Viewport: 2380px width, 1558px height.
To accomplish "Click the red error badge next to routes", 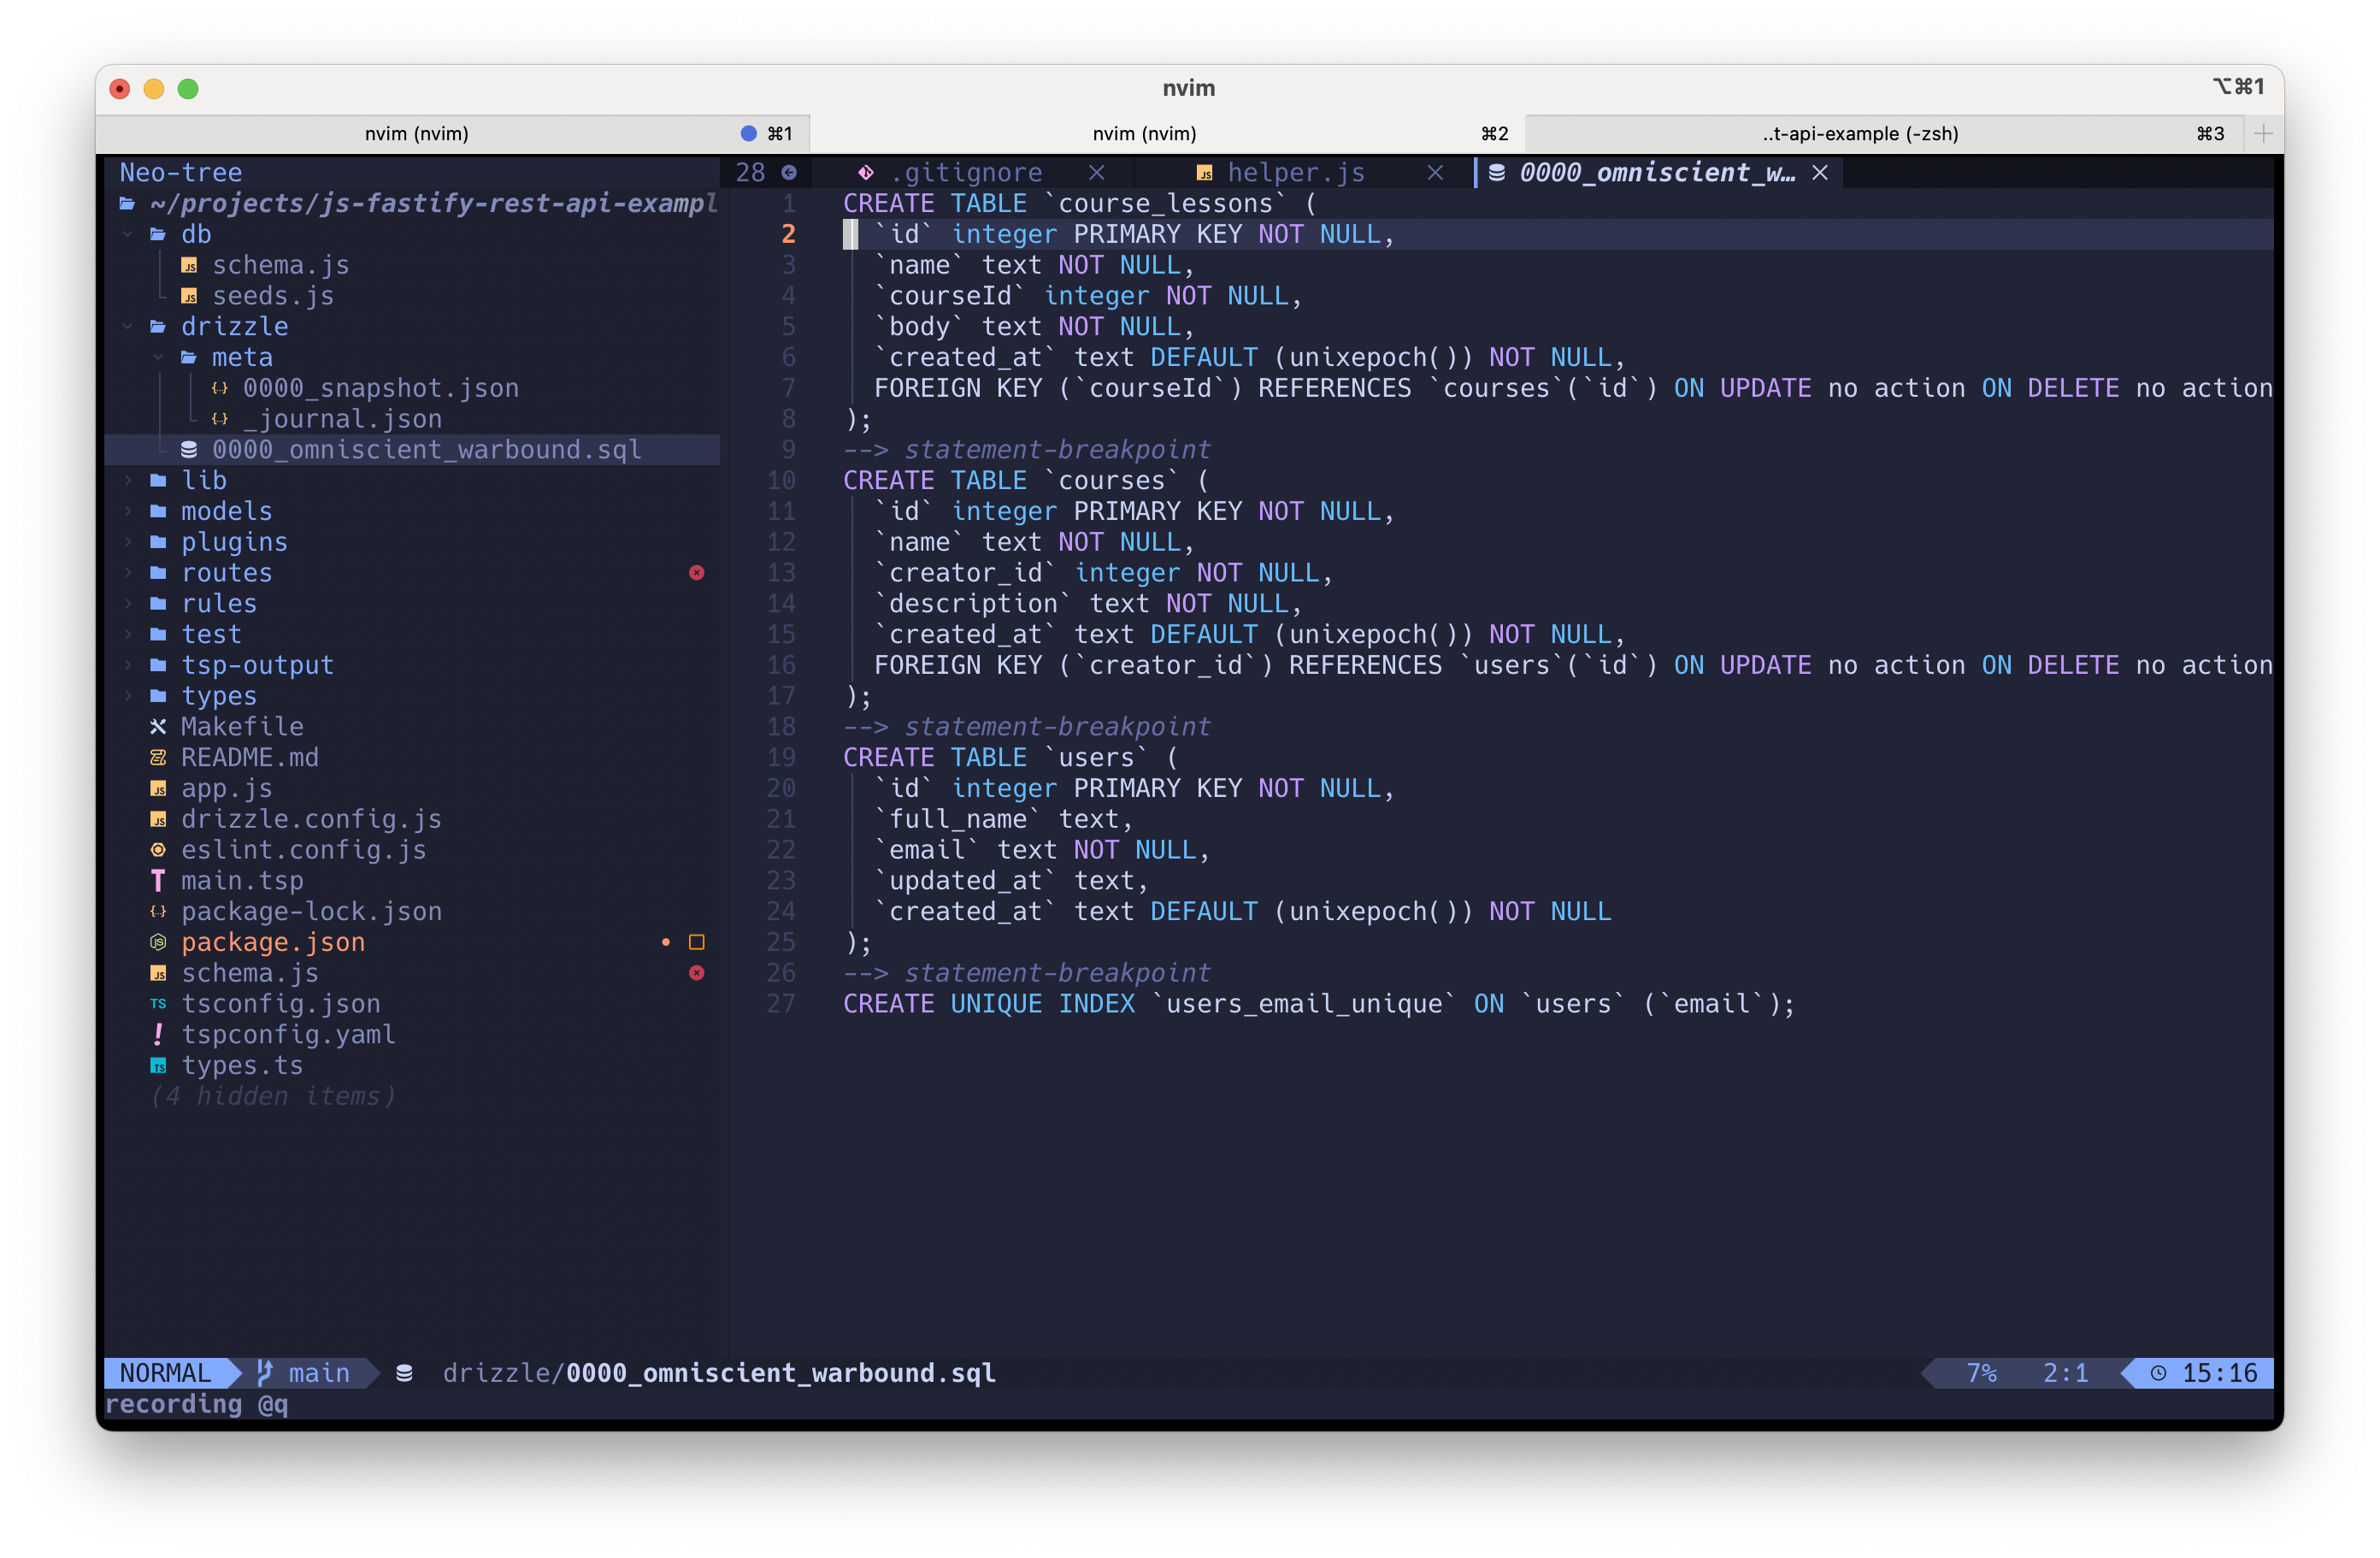I will [697, 573].
